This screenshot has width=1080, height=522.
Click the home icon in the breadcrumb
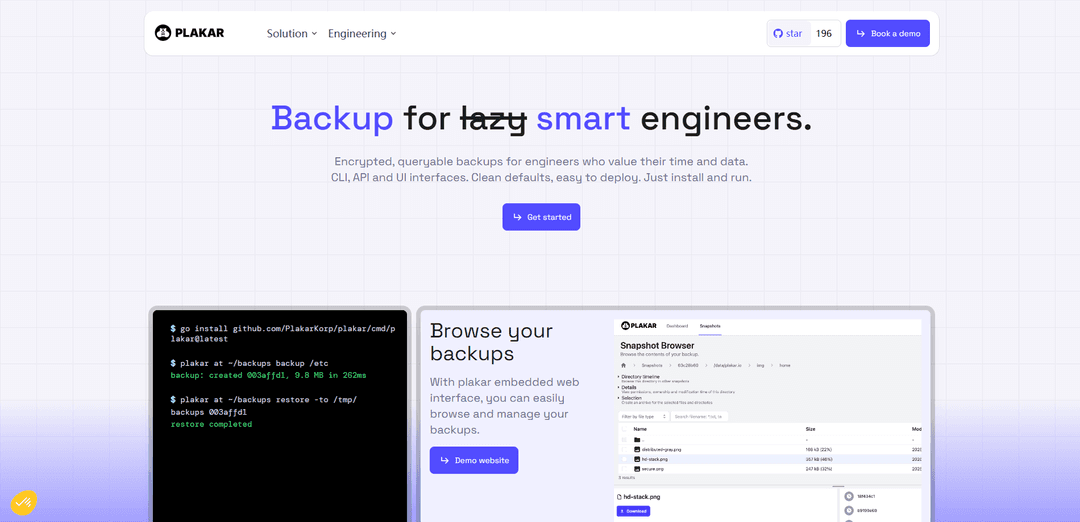[x=623, y=365]
